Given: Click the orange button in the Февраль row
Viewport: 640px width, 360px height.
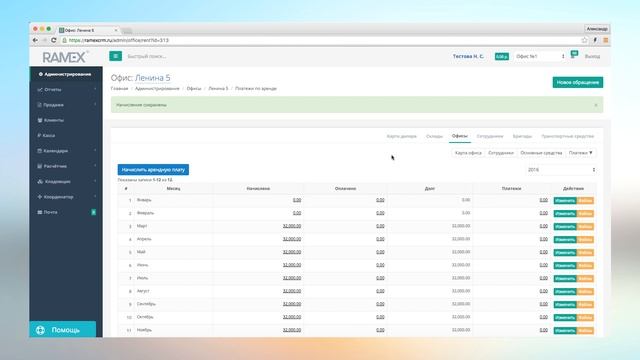Looking at the screenshot, I should point(585,213).
